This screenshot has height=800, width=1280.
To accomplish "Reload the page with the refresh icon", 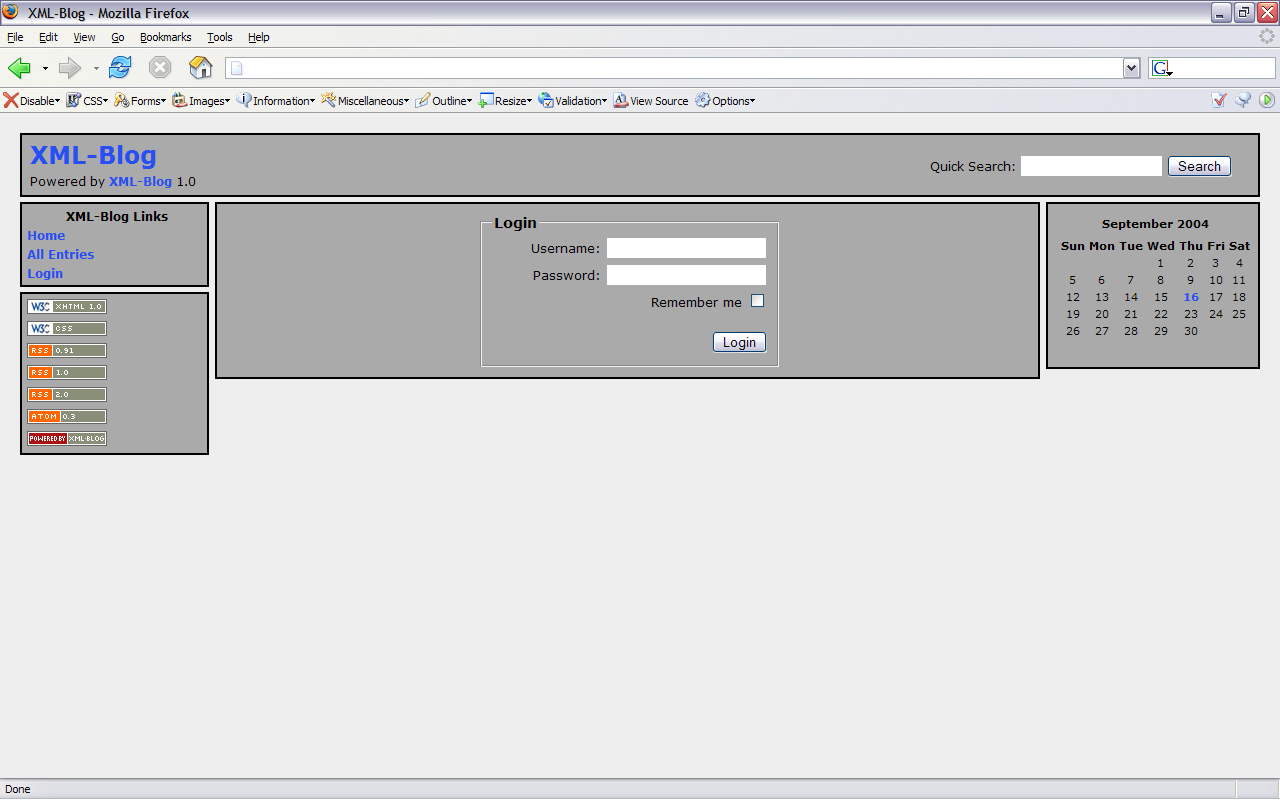I will click(x=120, y=68).
